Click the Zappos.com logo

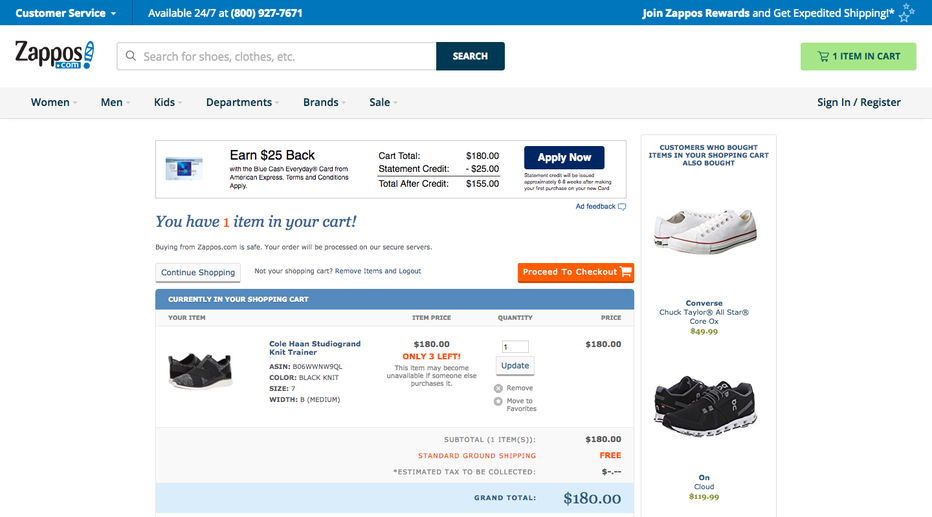(55, 55)
